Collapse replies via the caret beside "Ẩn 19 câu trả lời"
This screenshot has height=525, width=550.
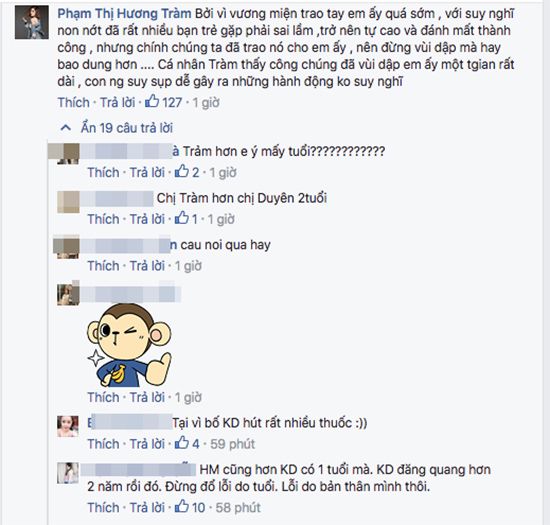tap(66, 128)
